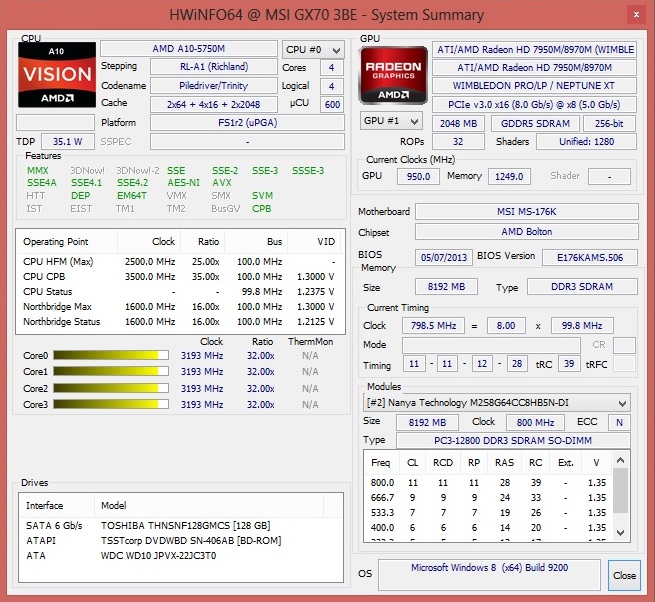Image resolution: width=655 pixels, height=602 pixels.
Task: Click the µCU value 600
Action: click(332, 104)
